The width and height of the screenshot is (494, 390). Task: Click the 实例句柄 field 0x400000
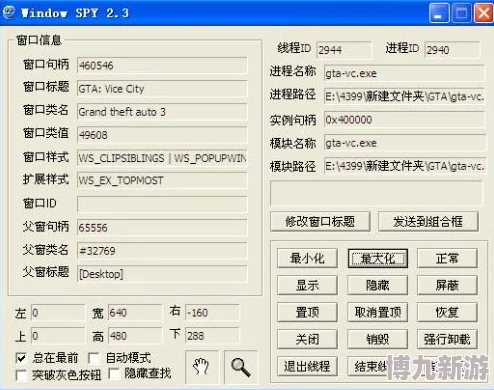pos(404,119)
